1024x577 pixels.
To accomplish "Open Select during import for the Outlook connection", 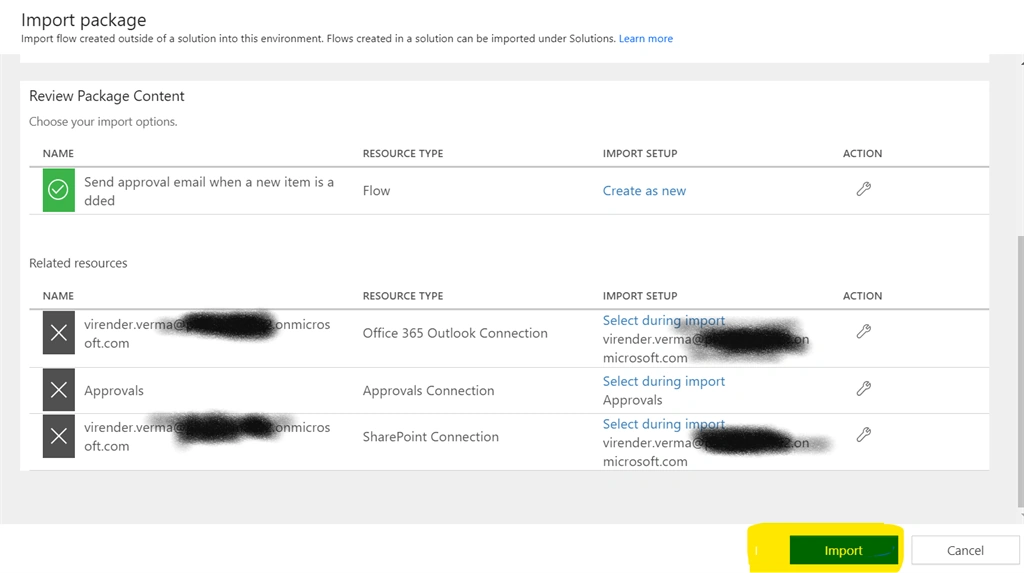I will point(664,320).
